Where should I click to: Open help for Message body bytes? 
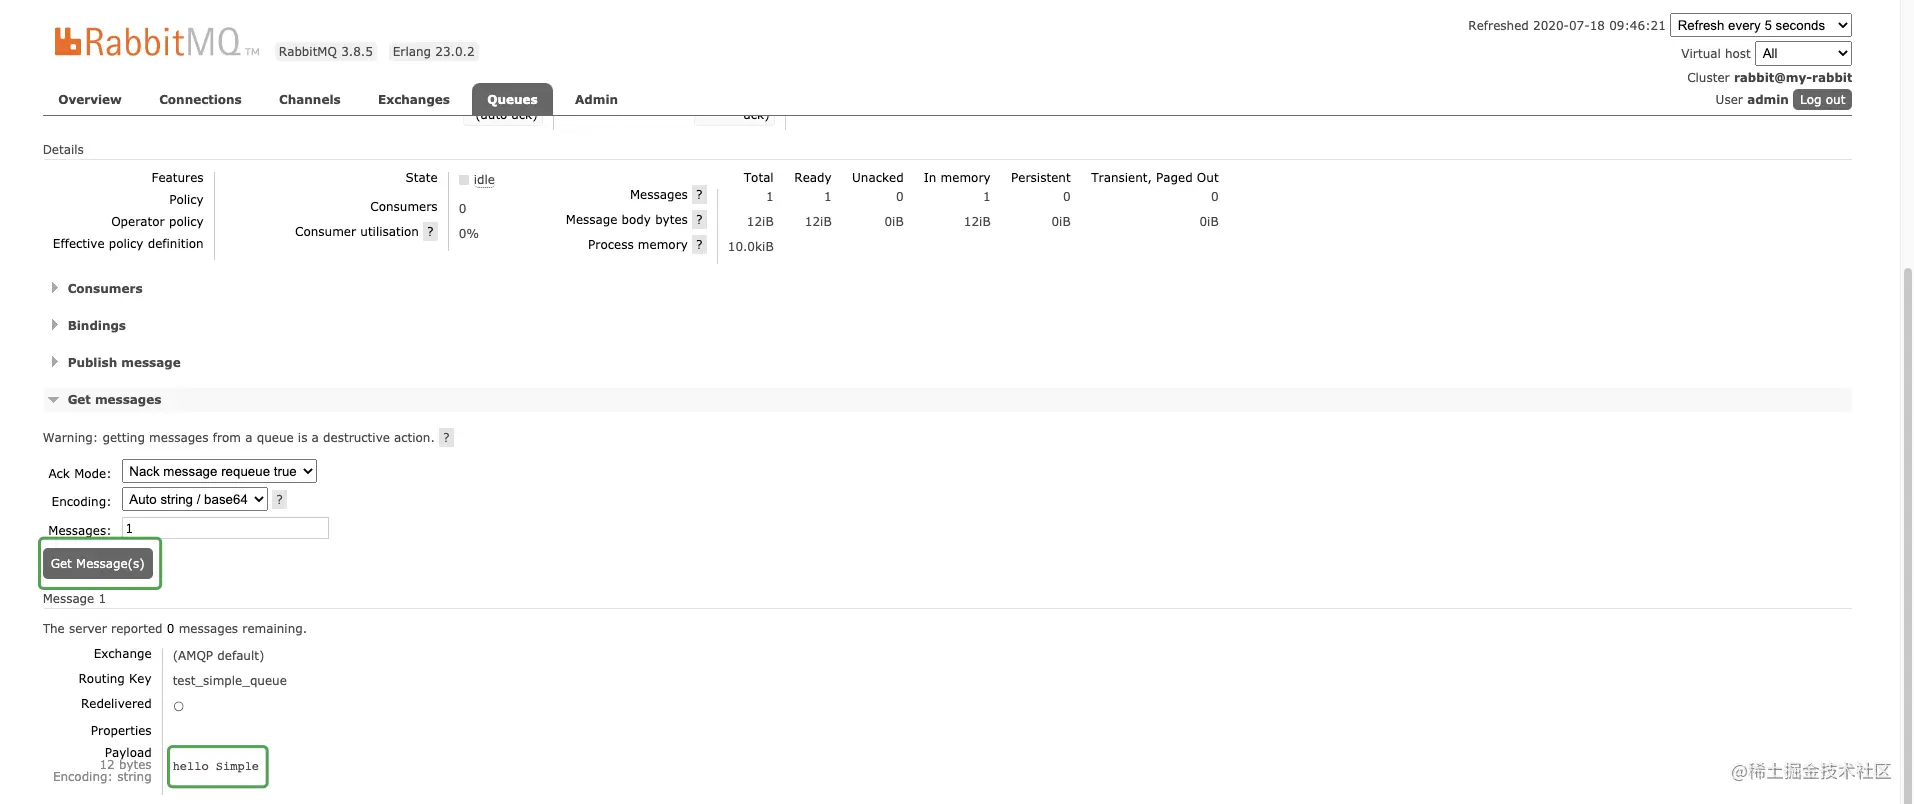(x=700, y=220)
